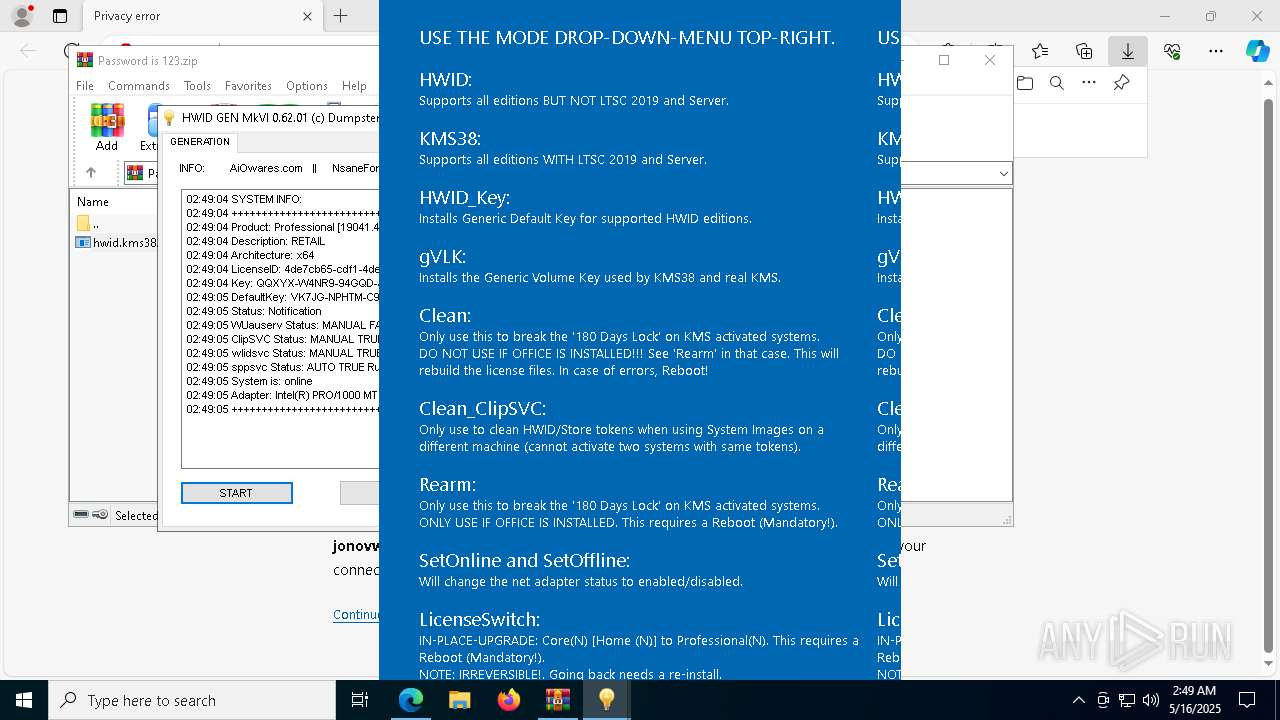Viewport: 1280px width, 720px height.
Task: Click the light bulb icon in the HWID GEN title bar
Action: coord(170,118)
